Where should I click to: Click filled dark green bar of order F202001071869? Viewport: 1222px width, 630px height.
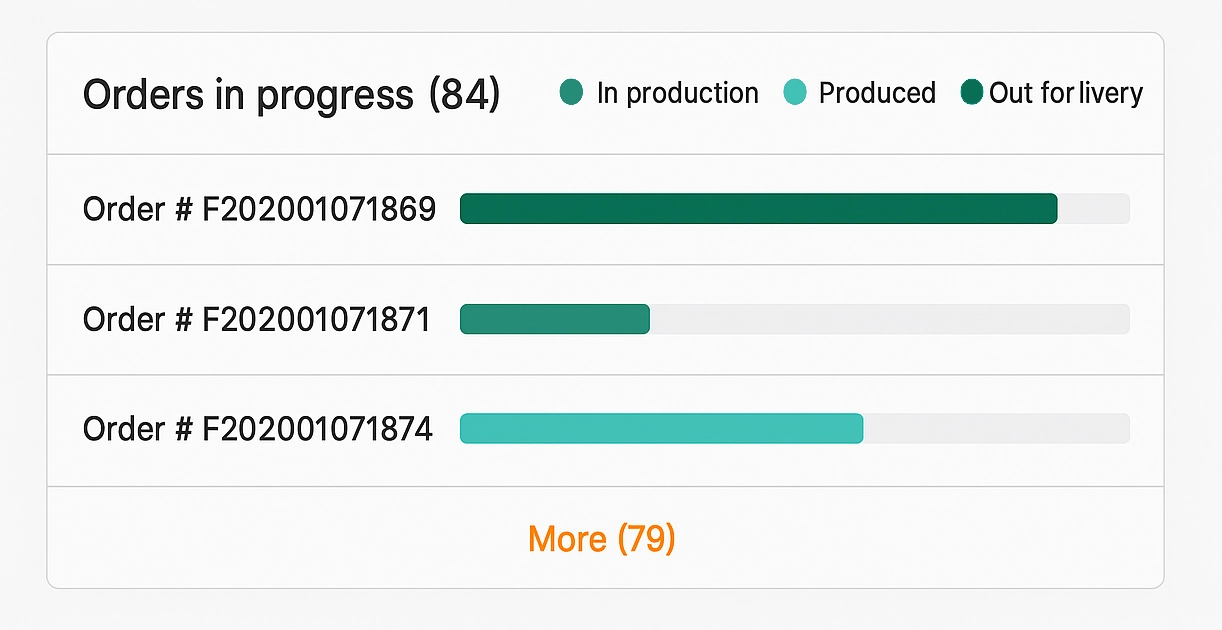758,209
